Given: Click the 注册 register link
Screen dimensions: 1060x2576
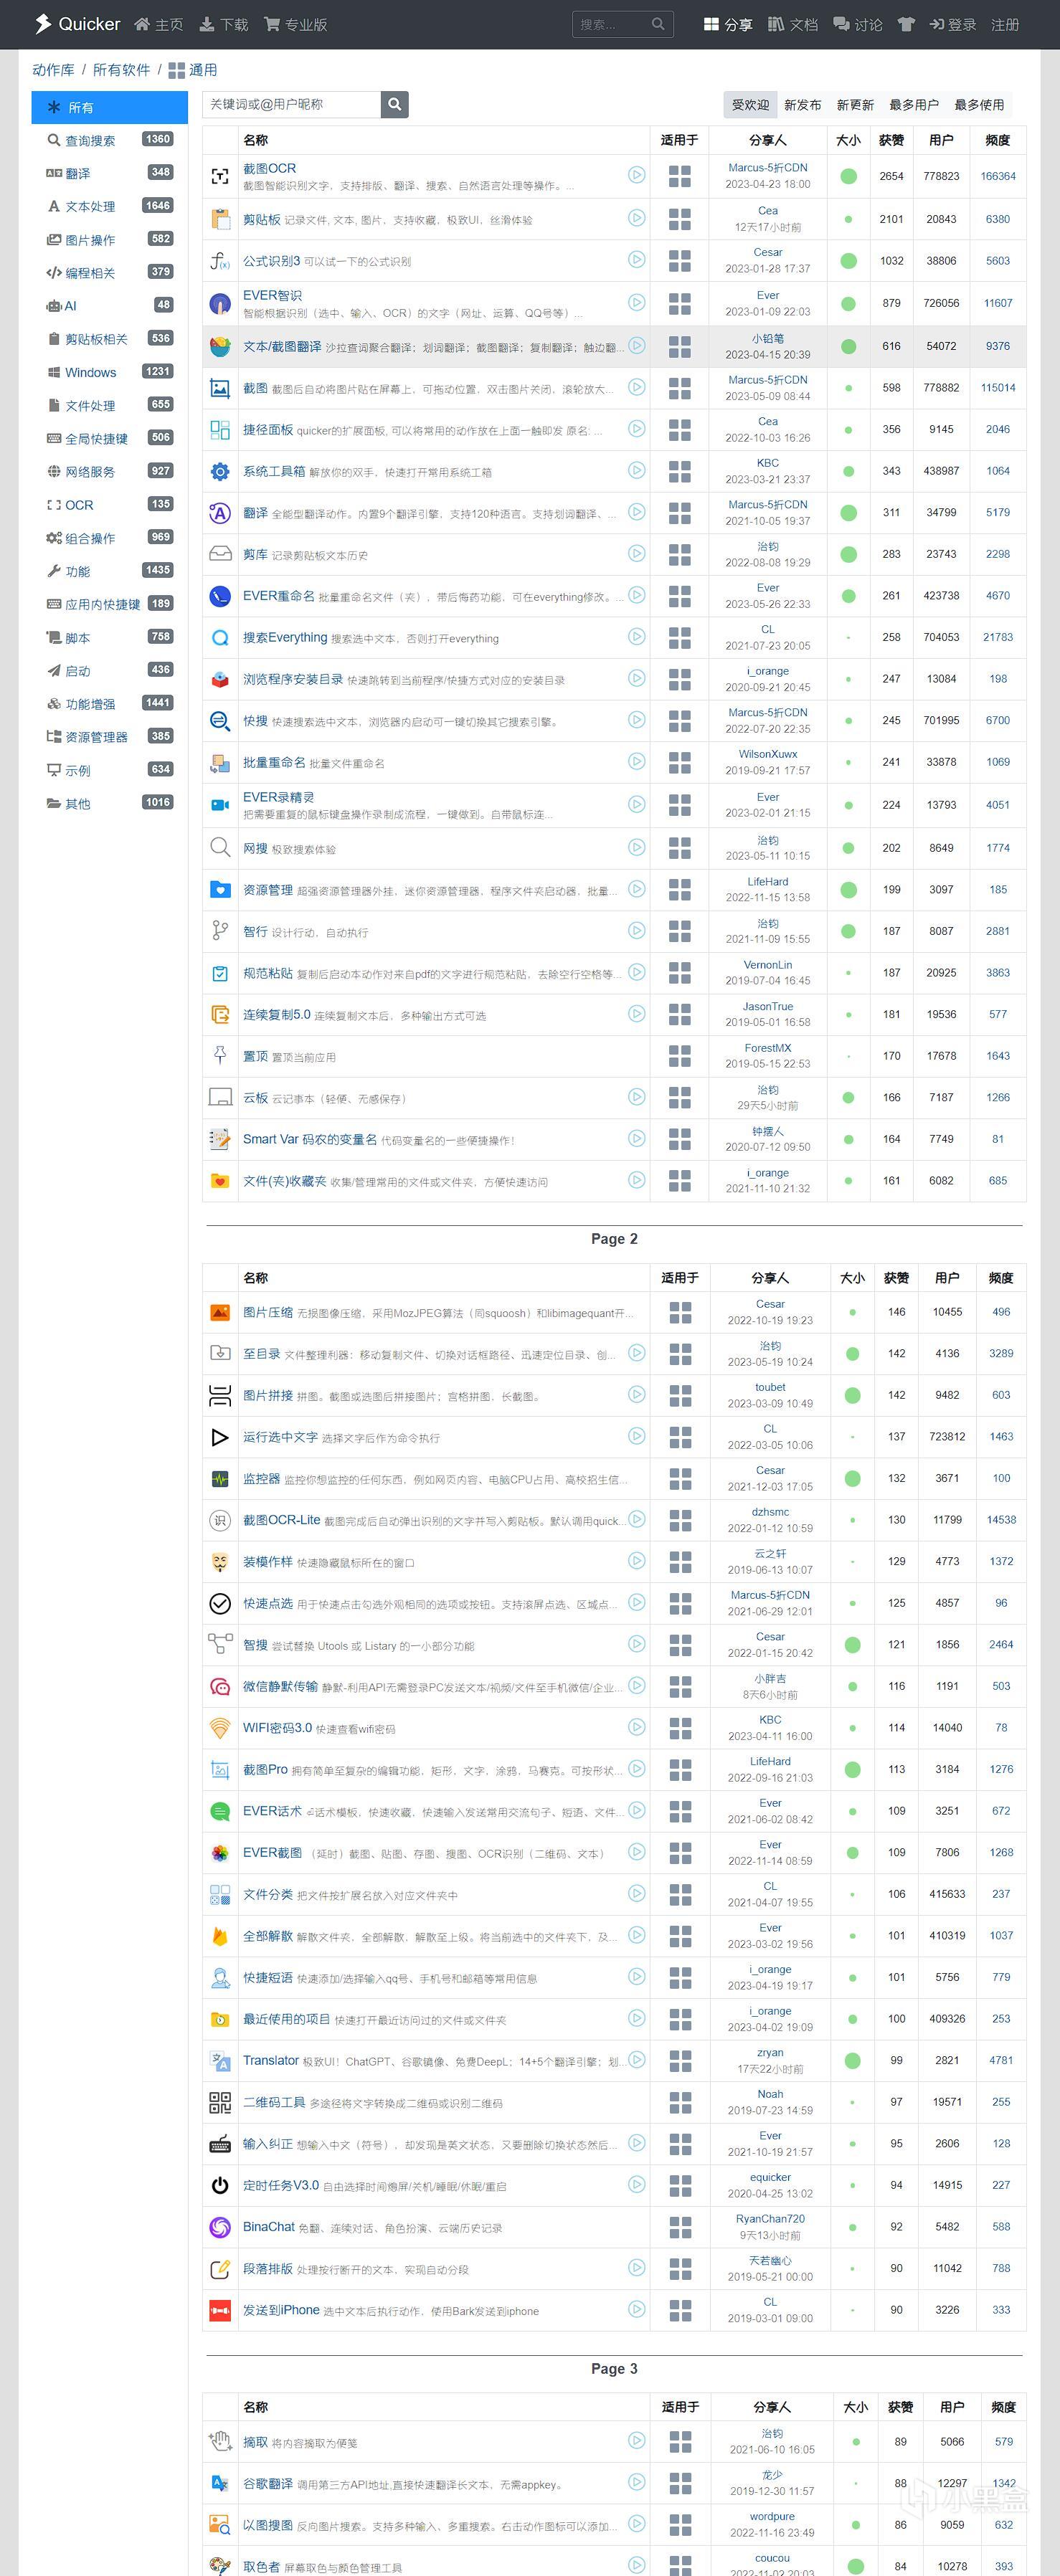Looking at the screenshot, I should point(1005,24).
